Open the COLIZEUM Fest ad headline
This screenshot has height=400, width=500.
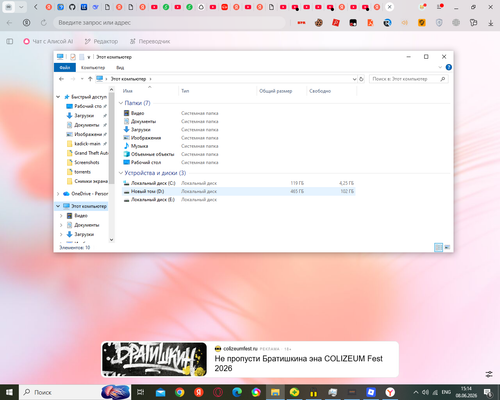(x=299, y=363)
